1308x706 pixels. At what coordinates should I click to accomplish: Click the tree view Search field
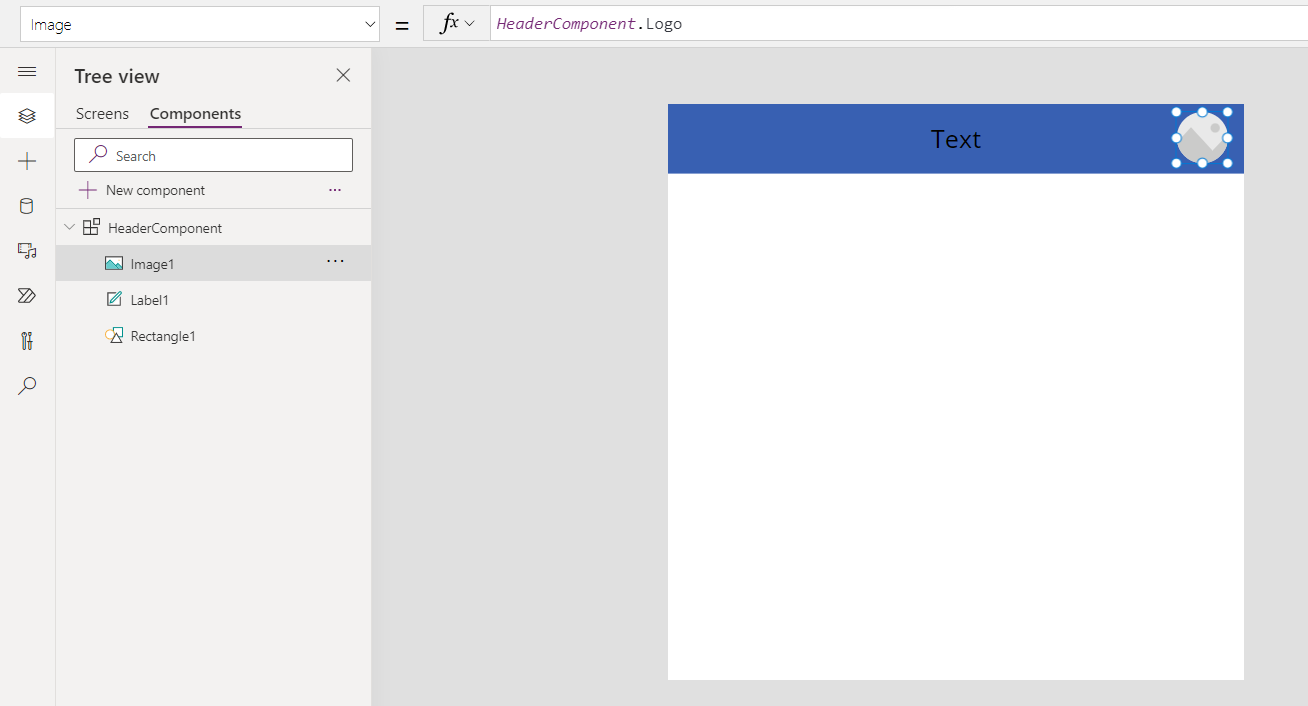(x=213, y=155)
